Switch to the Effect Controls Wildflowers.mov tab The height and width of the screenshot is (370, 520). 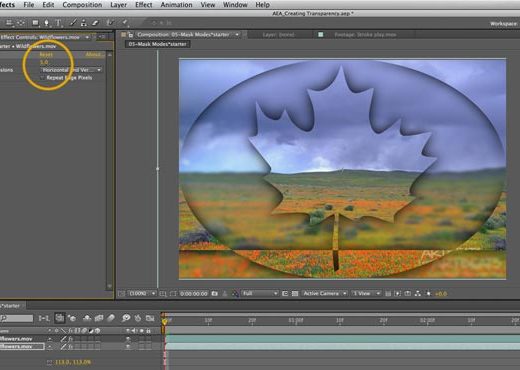pyautogui.click(x=40, y=37)
